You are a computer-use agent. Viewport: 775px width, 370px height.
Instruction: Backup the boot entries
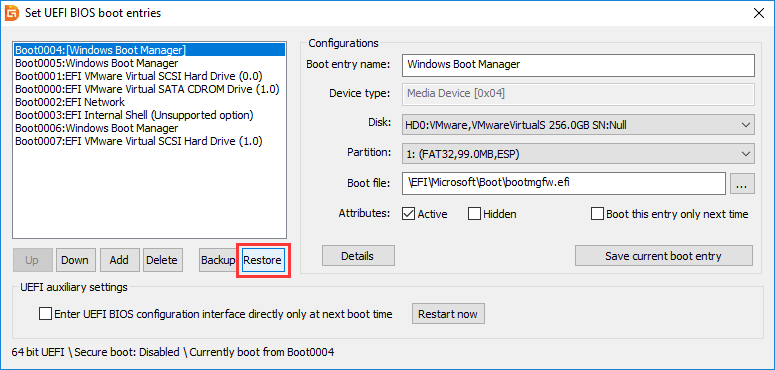point(218,260)
